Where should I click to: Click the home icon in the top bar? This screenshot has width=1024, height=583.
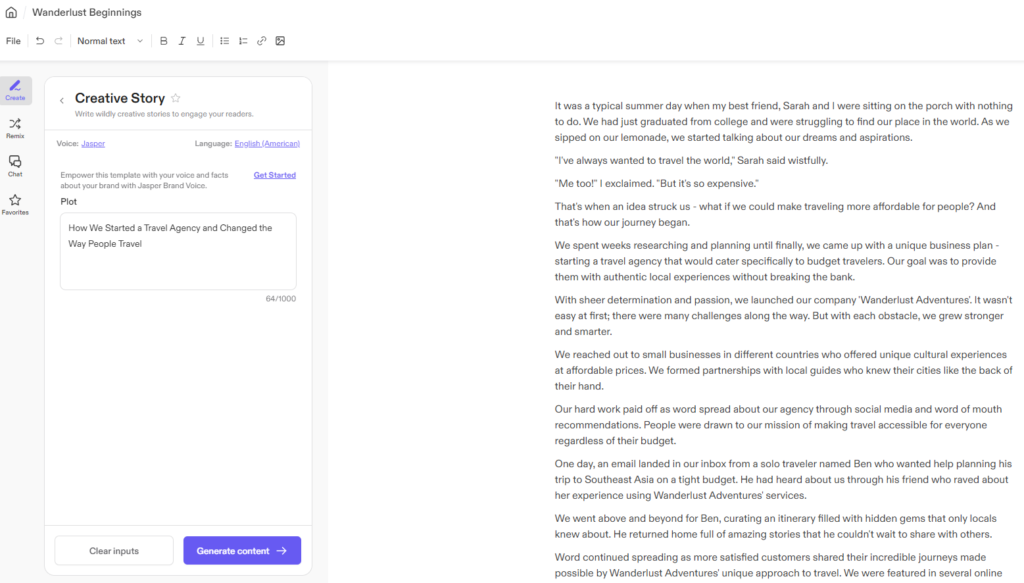click(x=11, y=13)
